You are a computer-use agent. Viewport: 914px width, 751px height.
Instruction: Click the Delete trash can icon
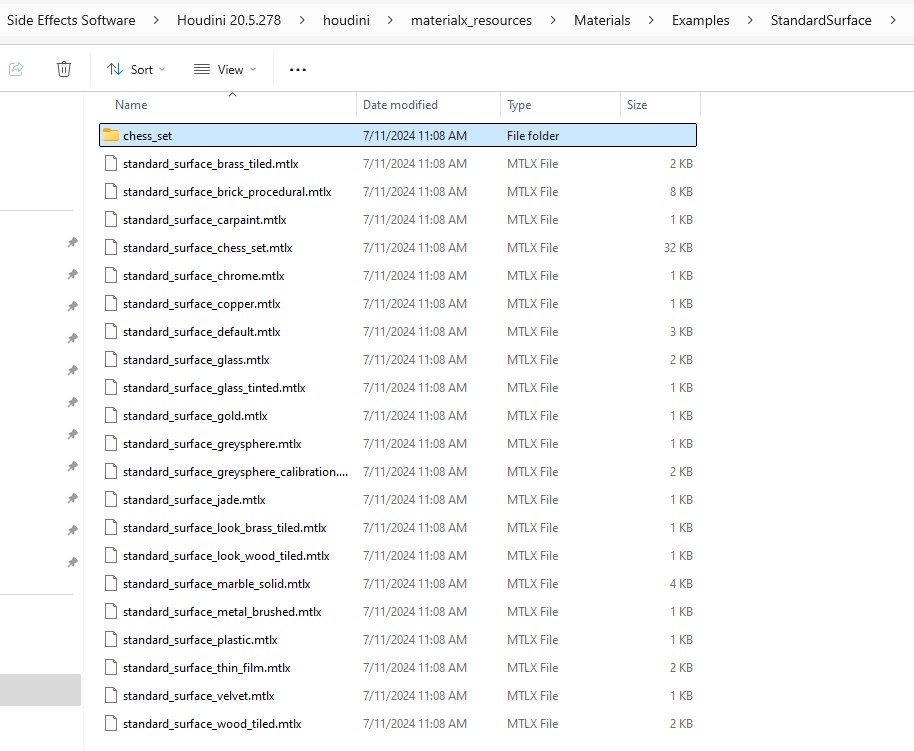(64, 69)
